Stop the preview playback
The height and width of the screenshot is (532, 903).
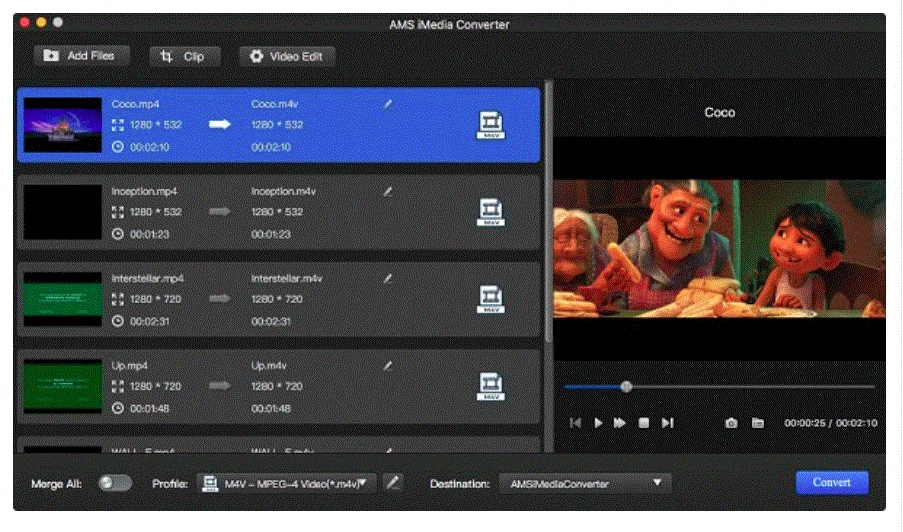644,423
